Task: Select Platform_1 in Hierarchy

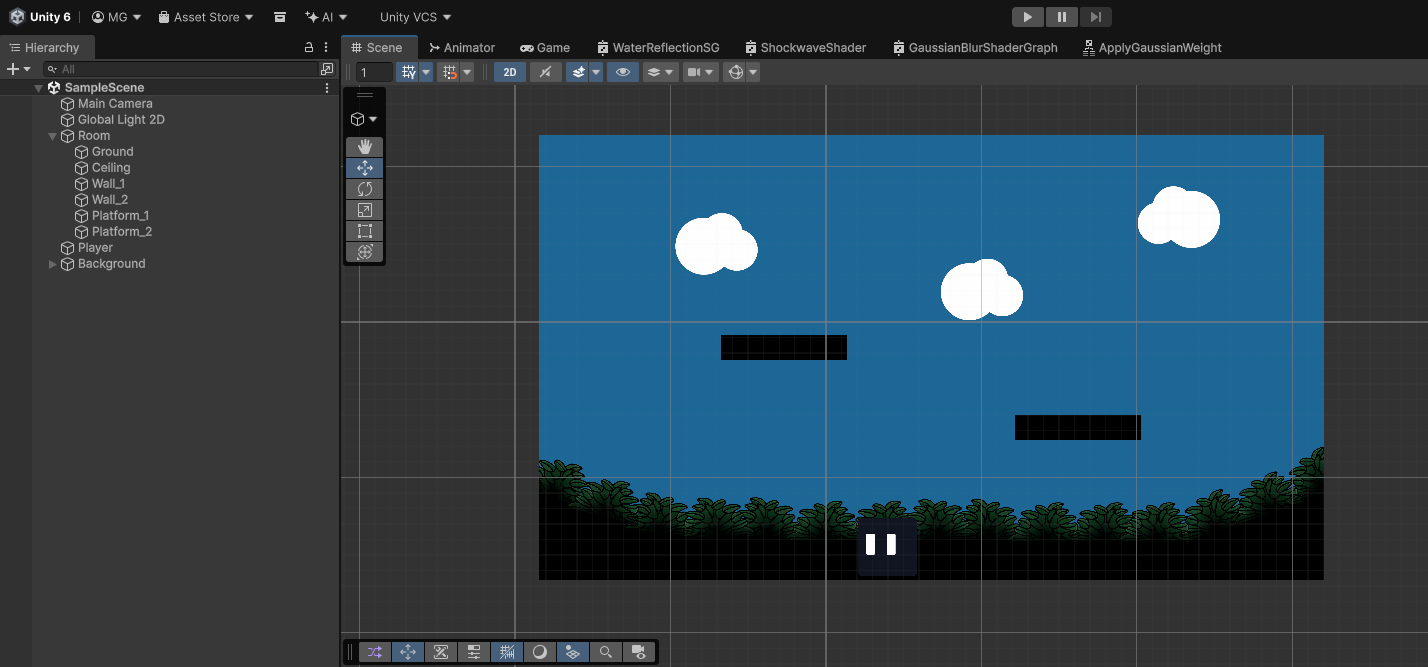Action: coord(120,216)
